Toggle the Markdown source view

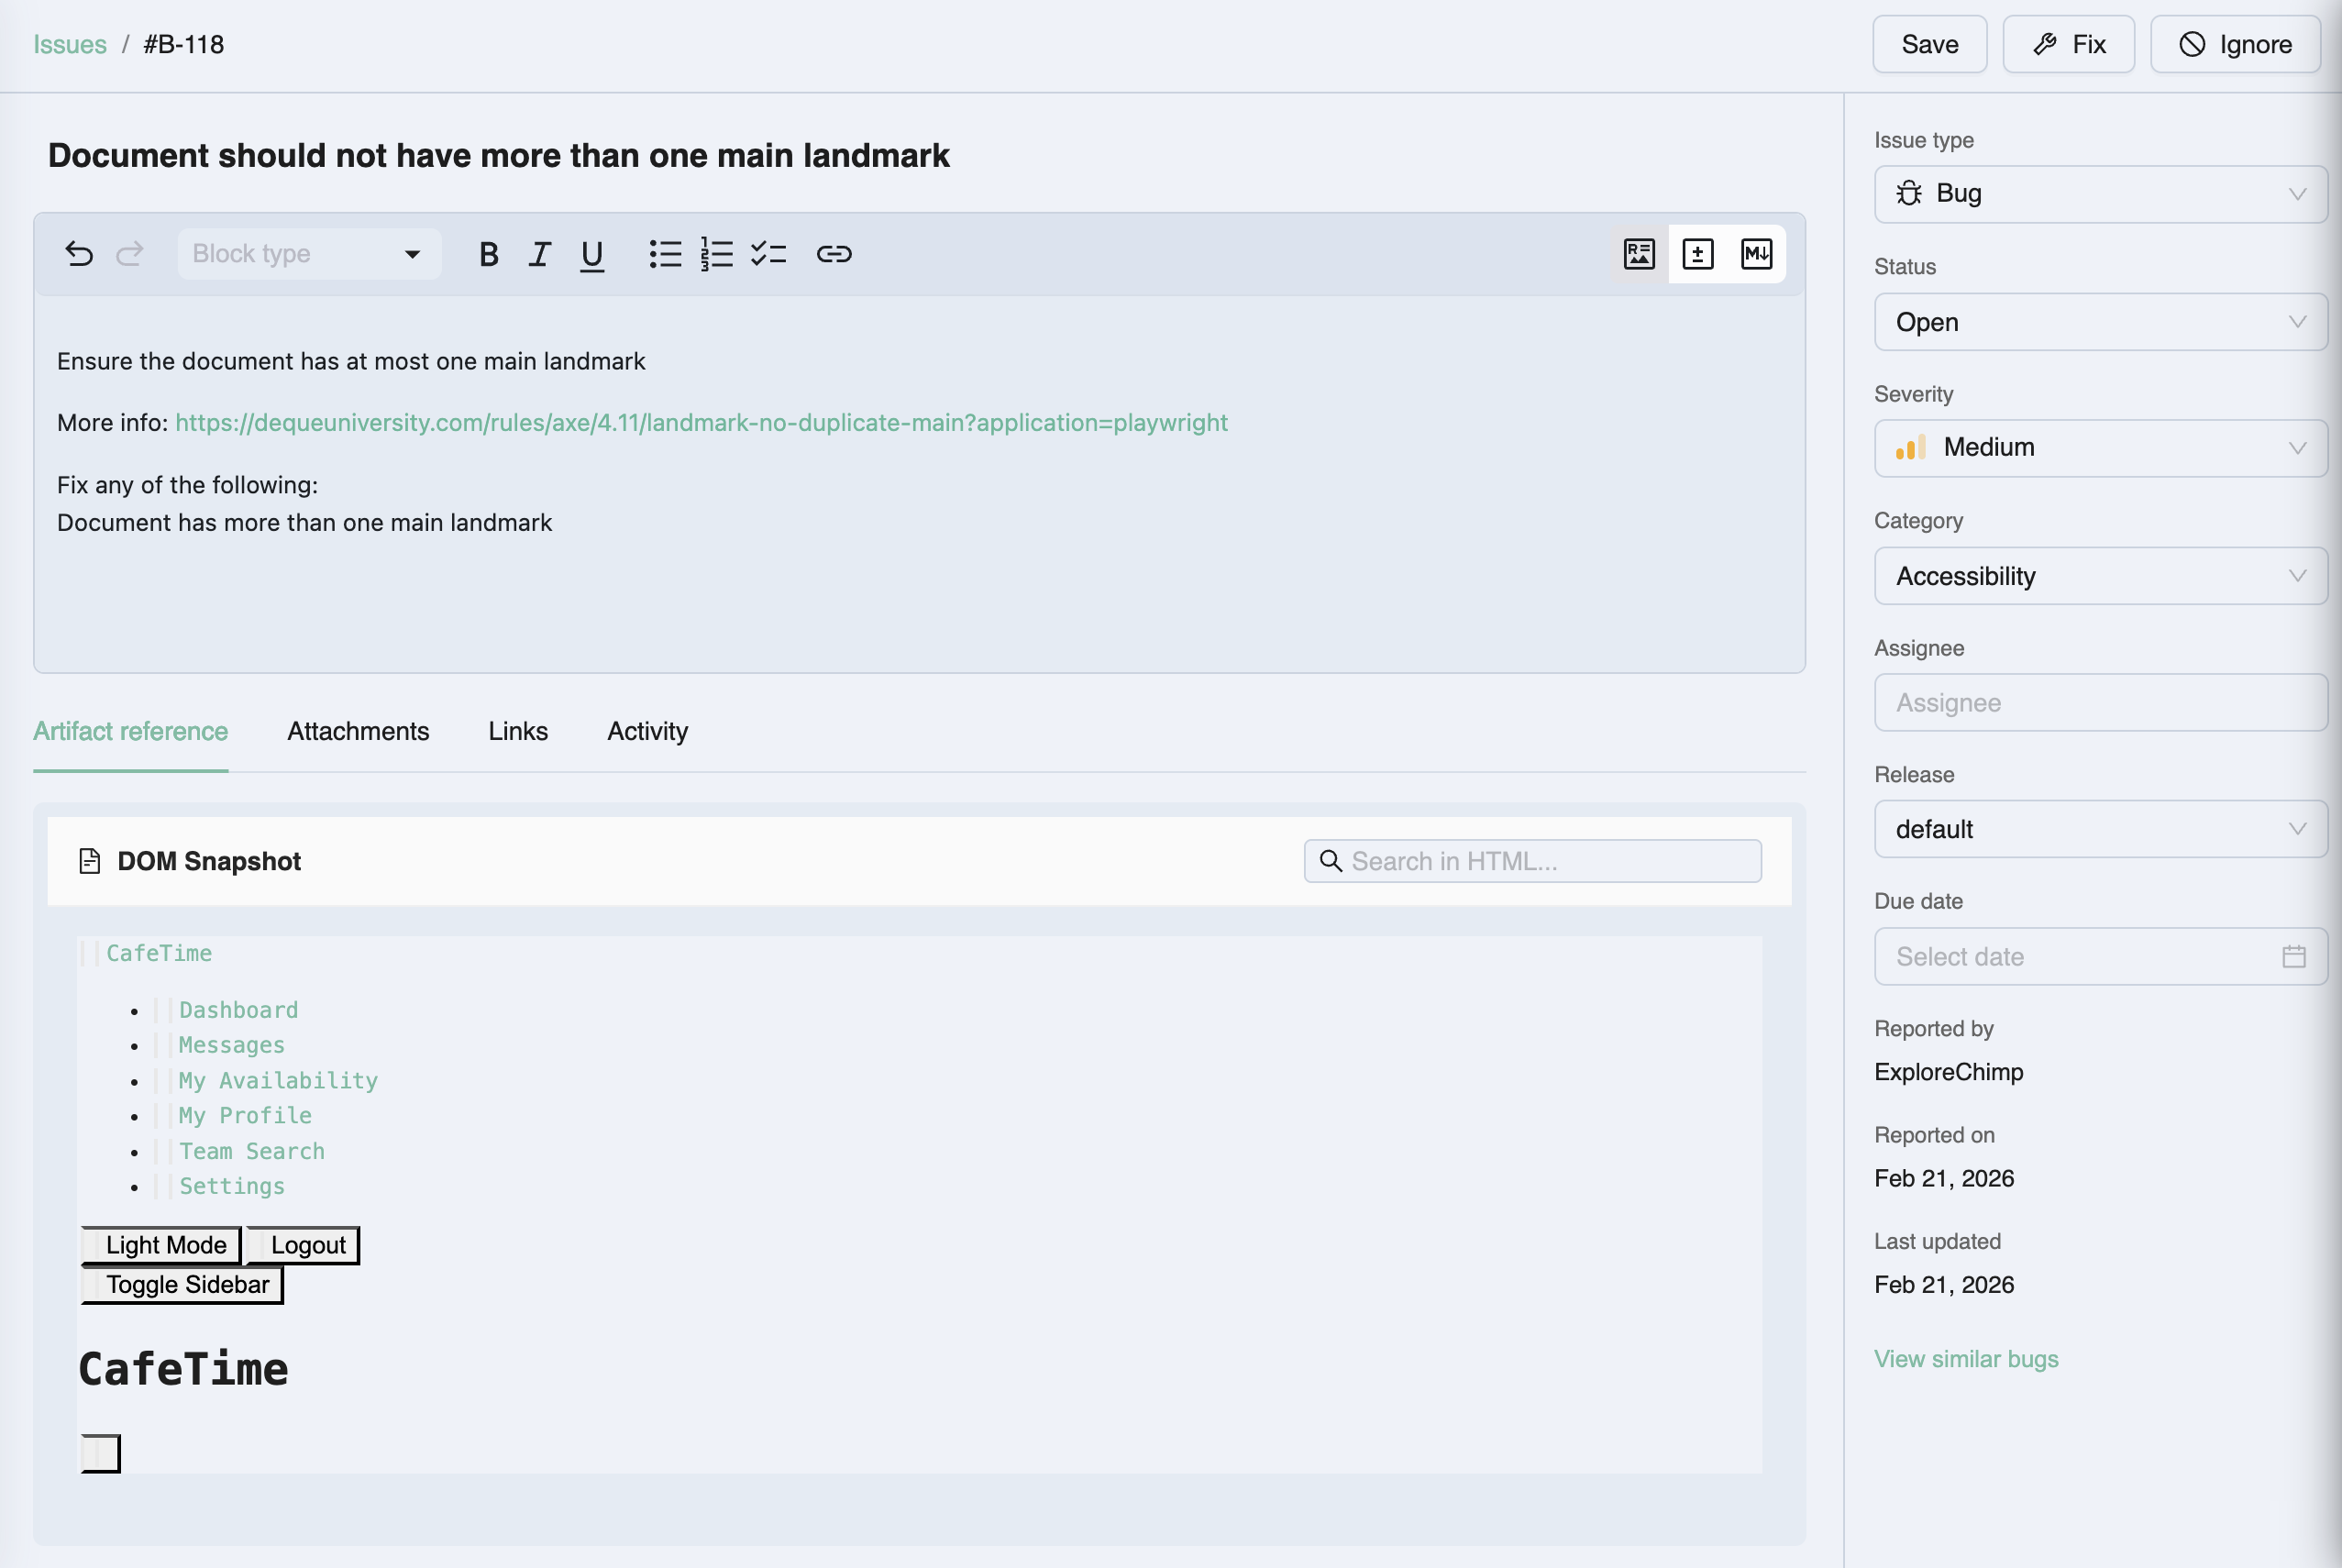tap(1756, 254)
